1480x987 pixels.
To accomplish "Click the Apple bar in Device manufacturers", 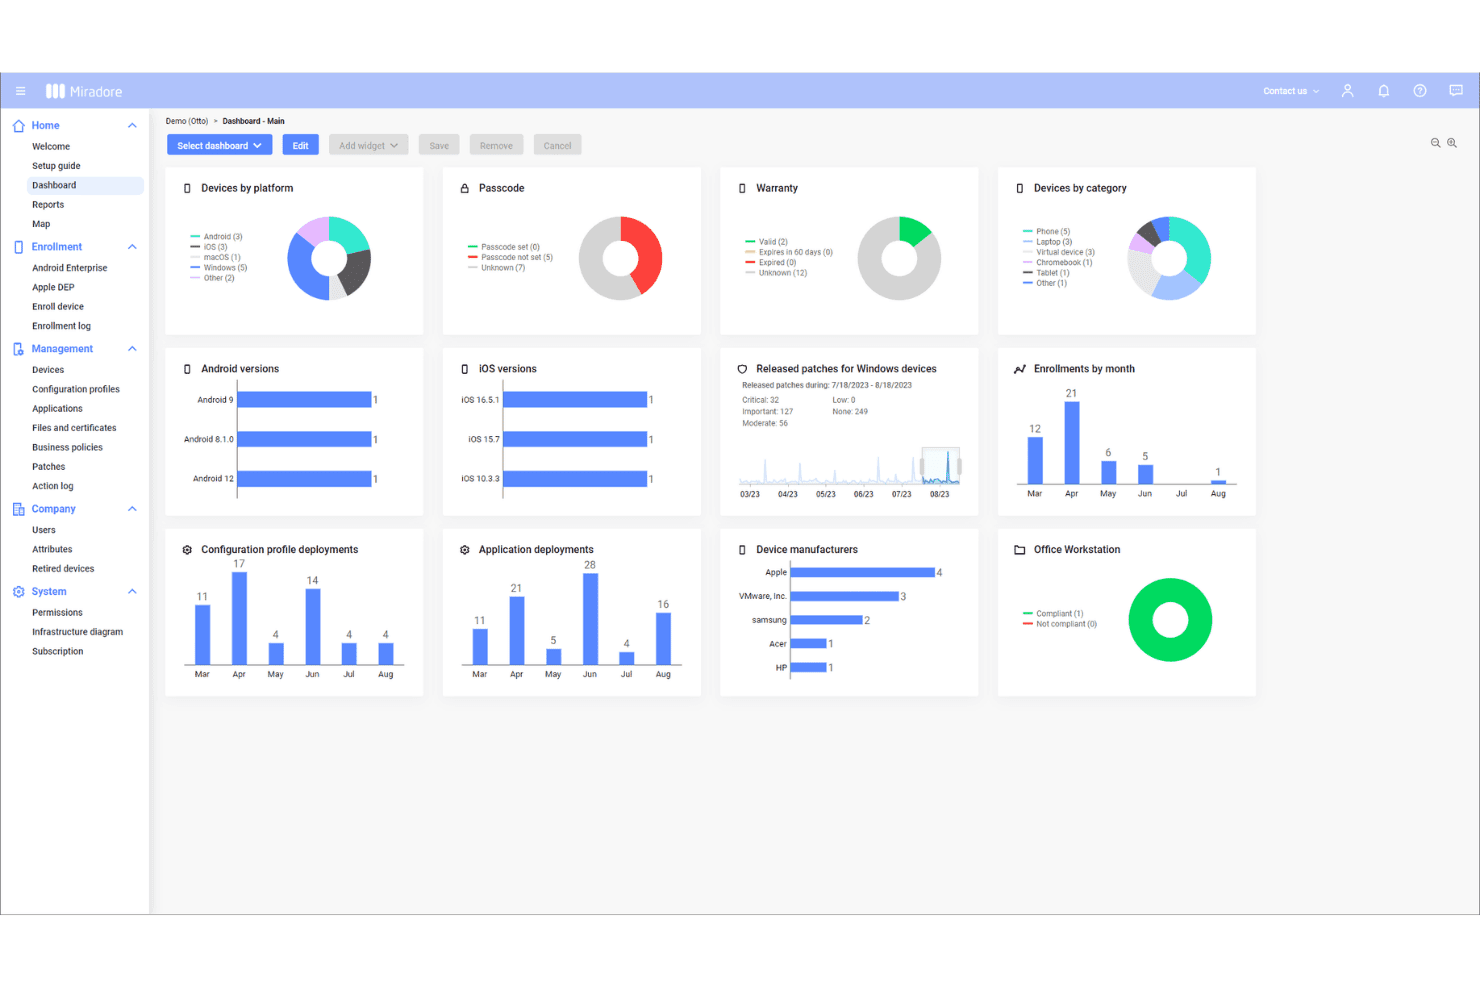I will point(863,572).
